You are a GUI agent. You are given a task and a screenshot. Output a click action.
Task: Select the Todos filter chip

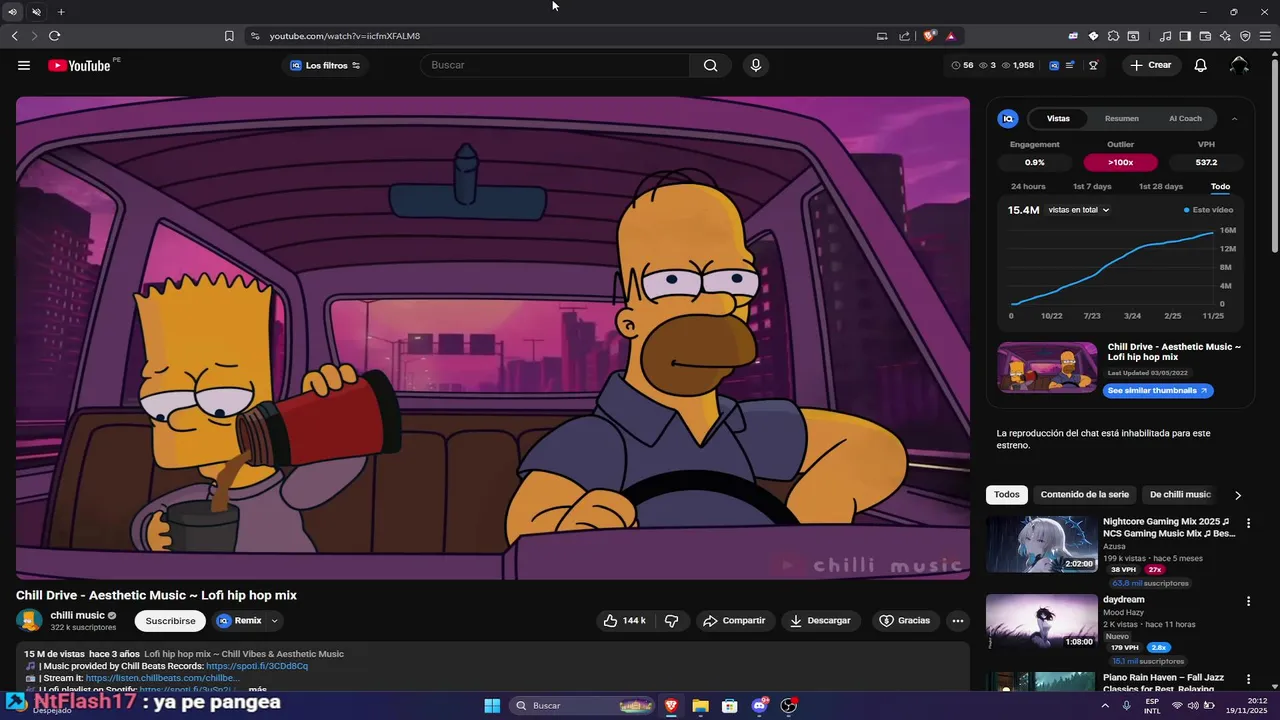tap(1007, 494)
